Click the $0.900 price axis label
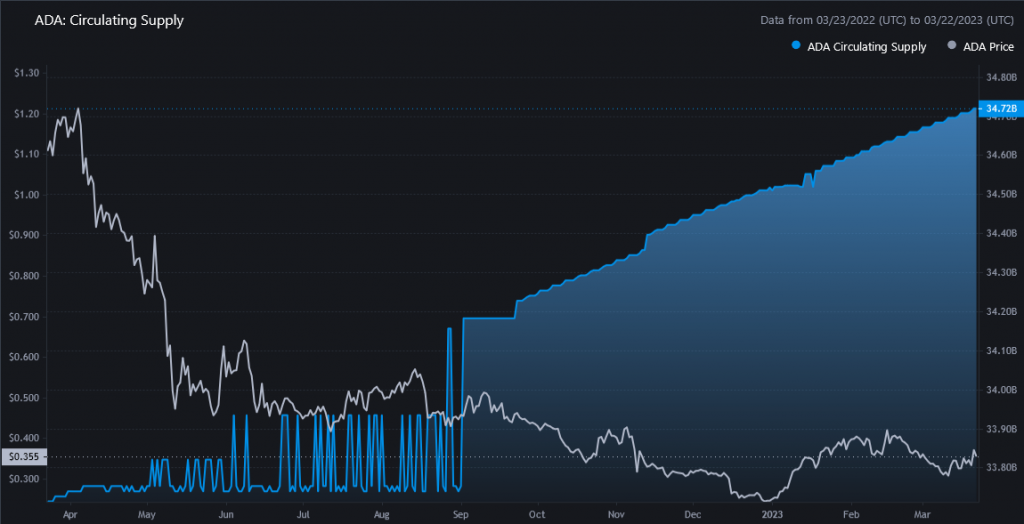The height and width of the screenshot is (524, 1024). [x=25, y=235]
